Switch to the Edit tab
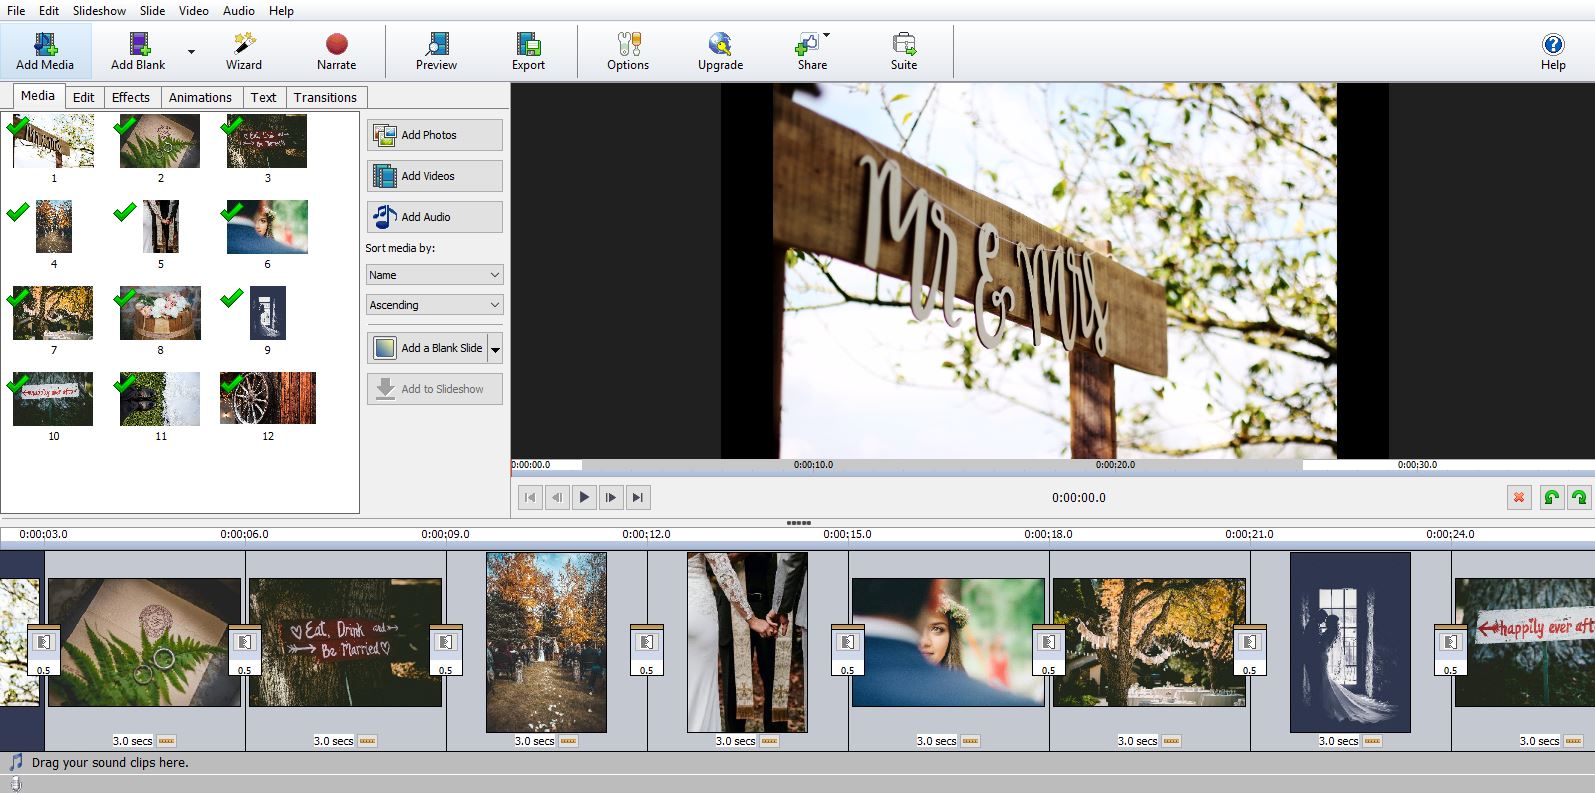This screenshot has width=1595, height=793. (x=84, y=97)
